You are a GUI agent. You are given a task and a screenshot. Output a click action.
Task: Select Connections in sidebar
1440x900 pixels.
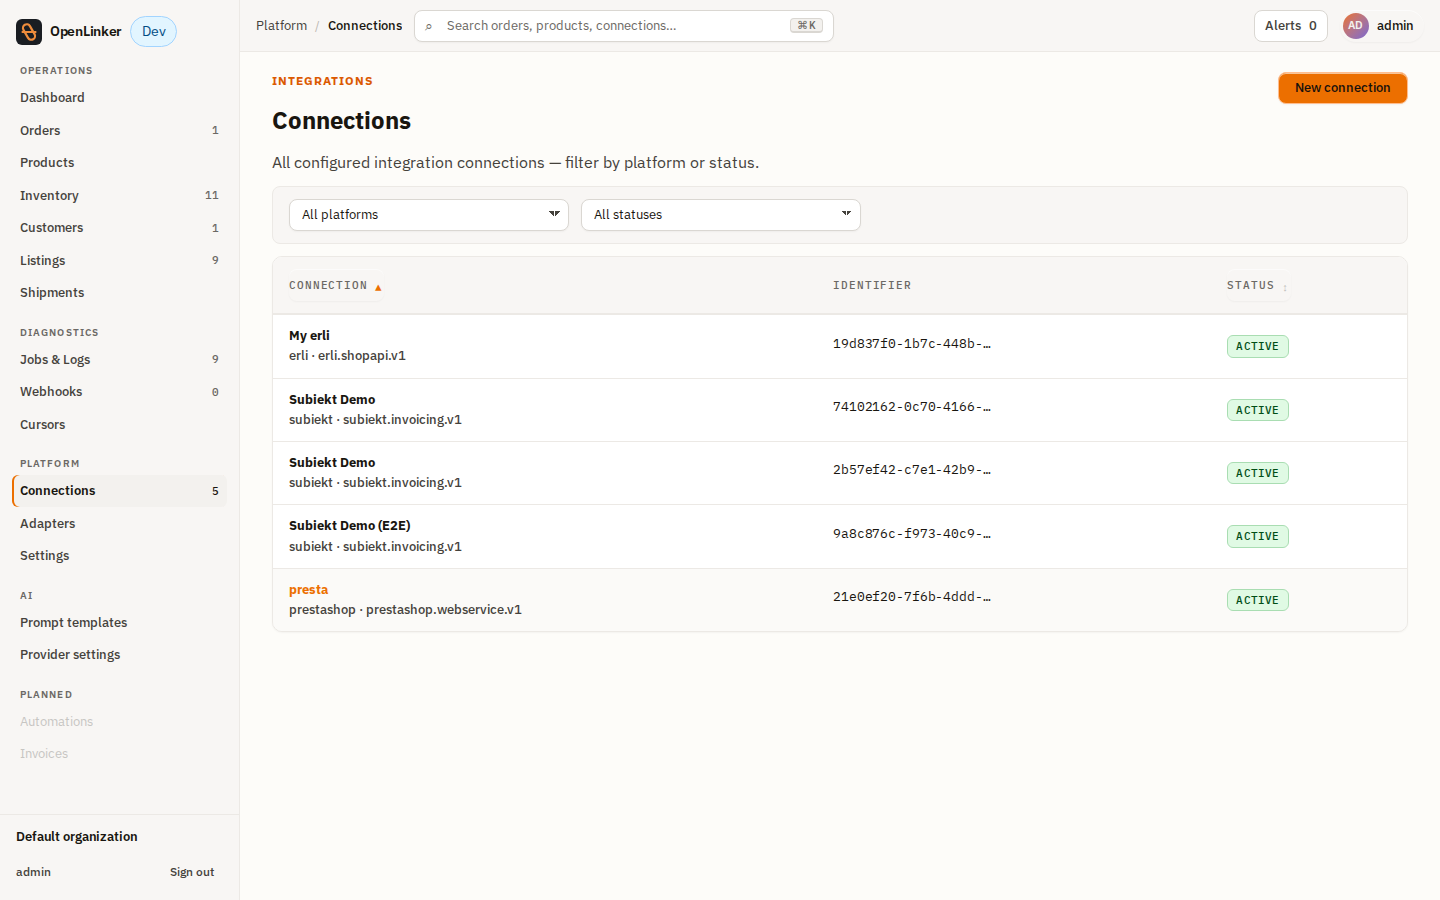tap(120, 491)
